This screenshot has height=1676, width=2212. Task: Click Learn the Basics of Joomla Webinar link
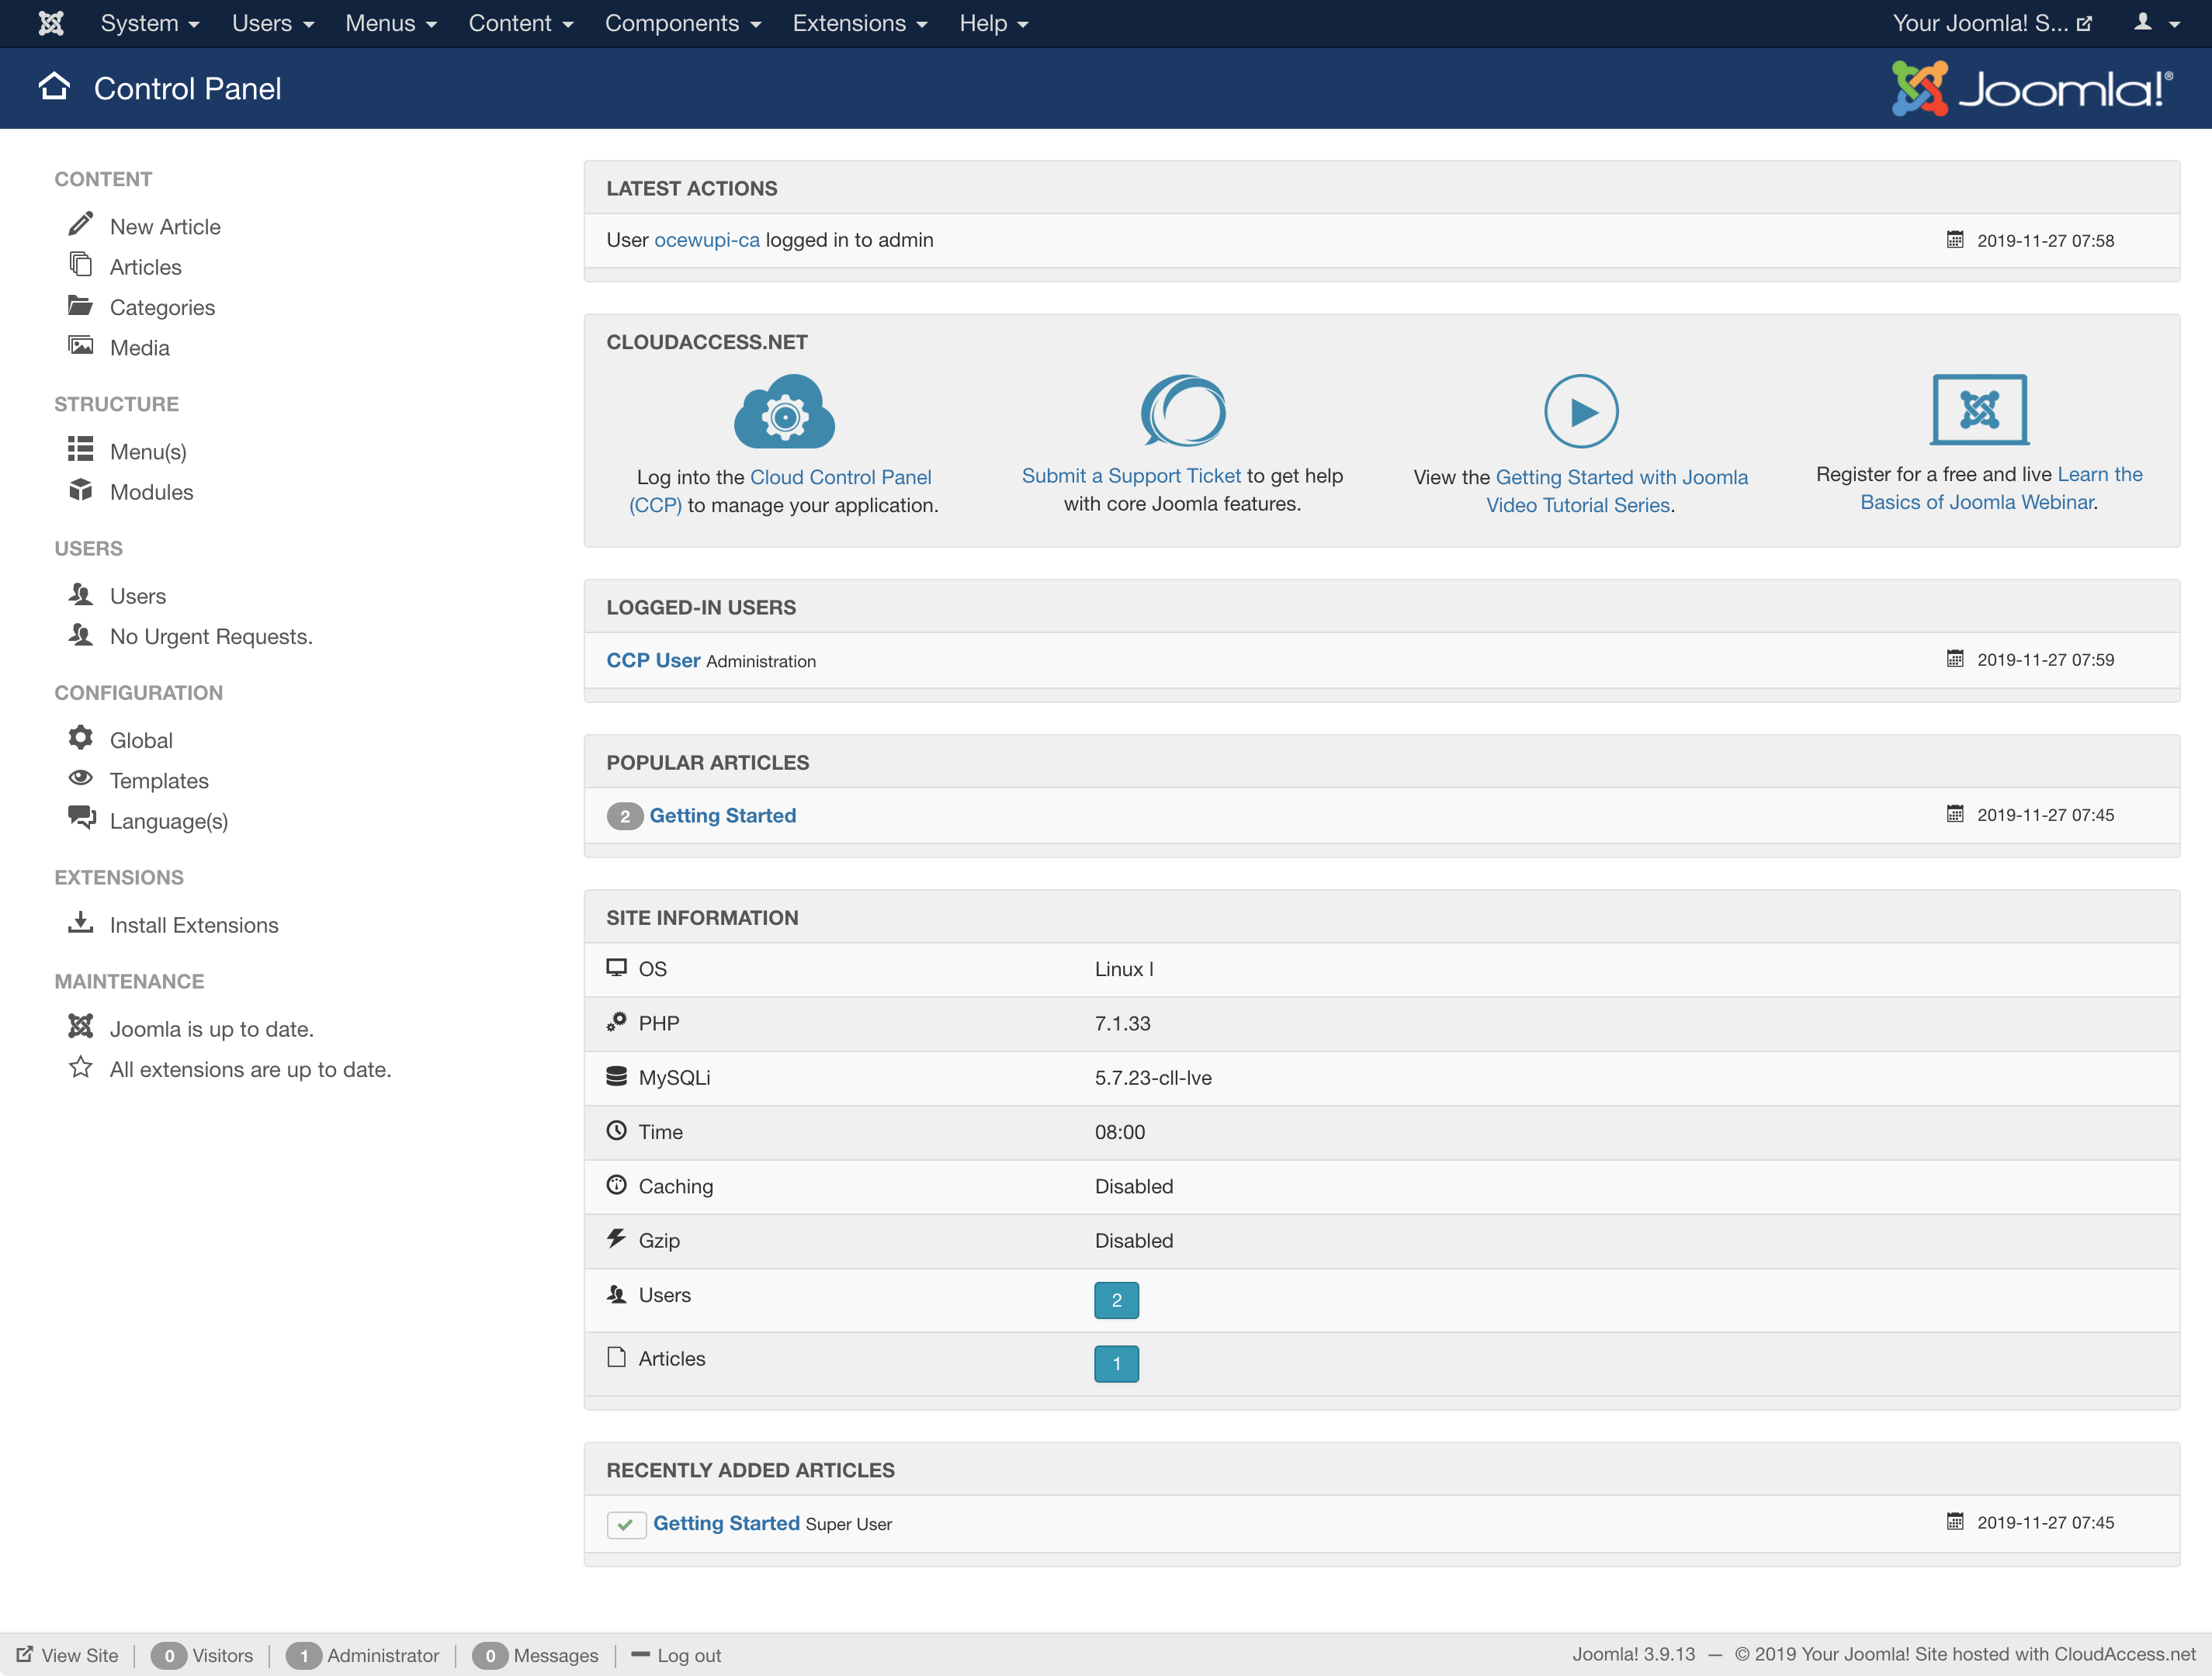[x=2001, y=488]
